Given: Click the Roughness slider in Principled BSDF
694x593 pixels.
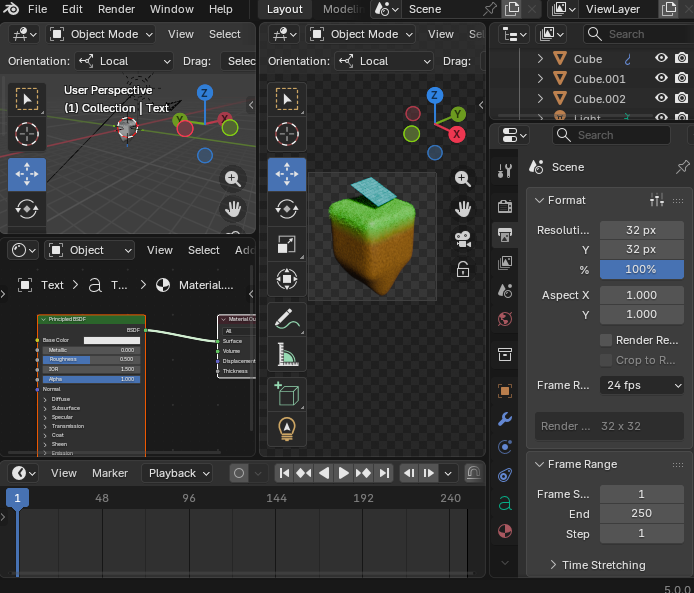Looking at the screenshot, I should (90, 359).
